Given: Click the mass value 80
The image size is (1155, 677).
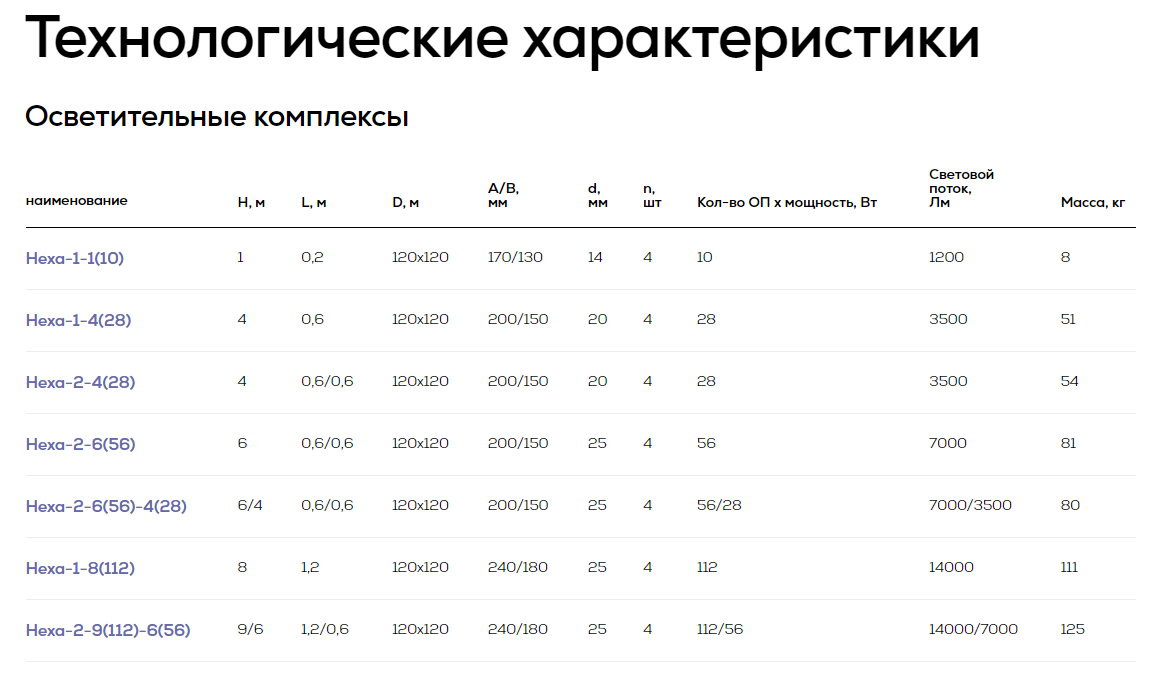Looking at the screenshot, I should click(1070, 505).
